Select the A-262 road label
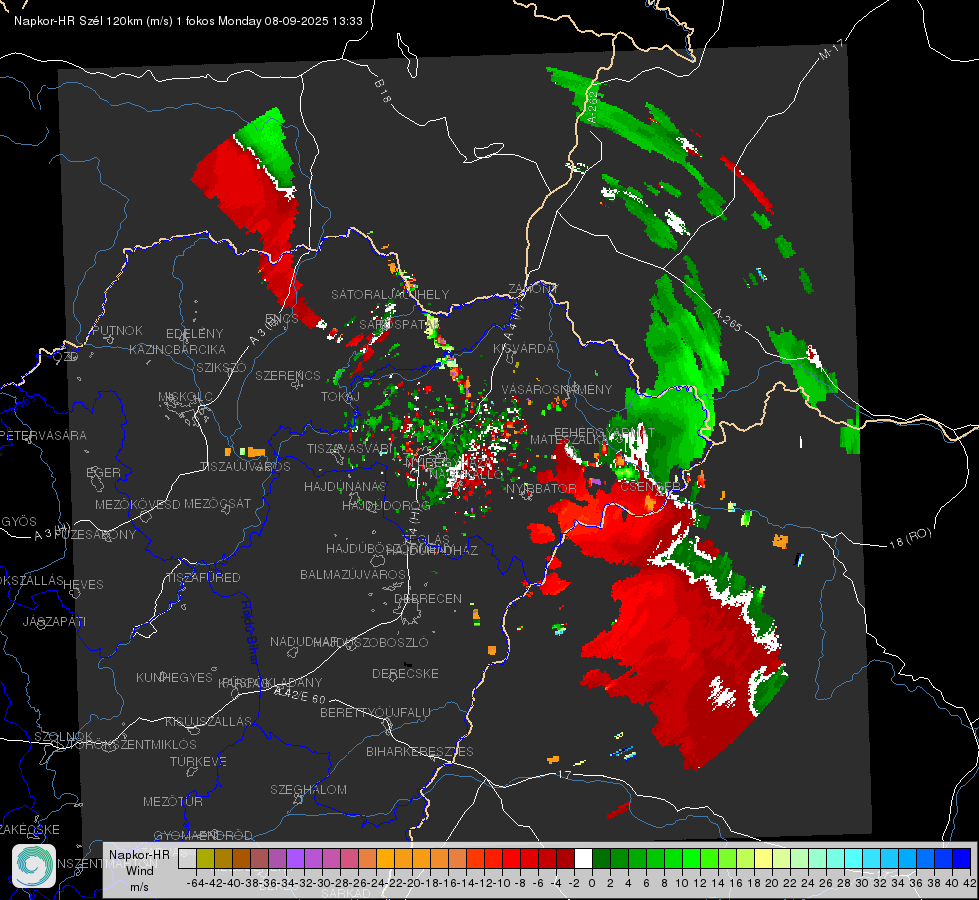Screen dimensions: 979x900 [593, 107]
